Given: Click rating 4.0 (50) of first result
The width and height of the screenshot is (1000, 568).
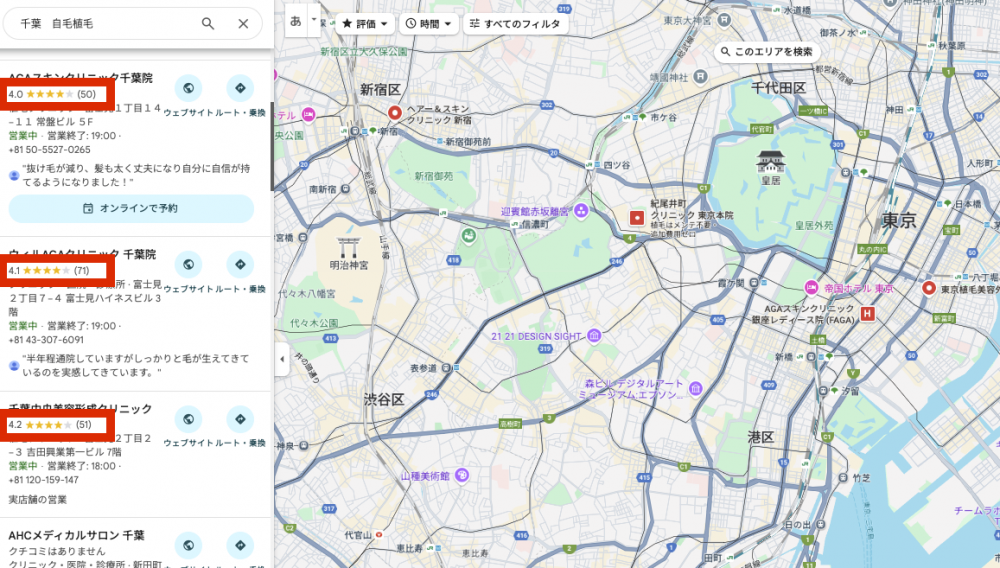Looking at the screenshot, I should (x=52, y=94).
